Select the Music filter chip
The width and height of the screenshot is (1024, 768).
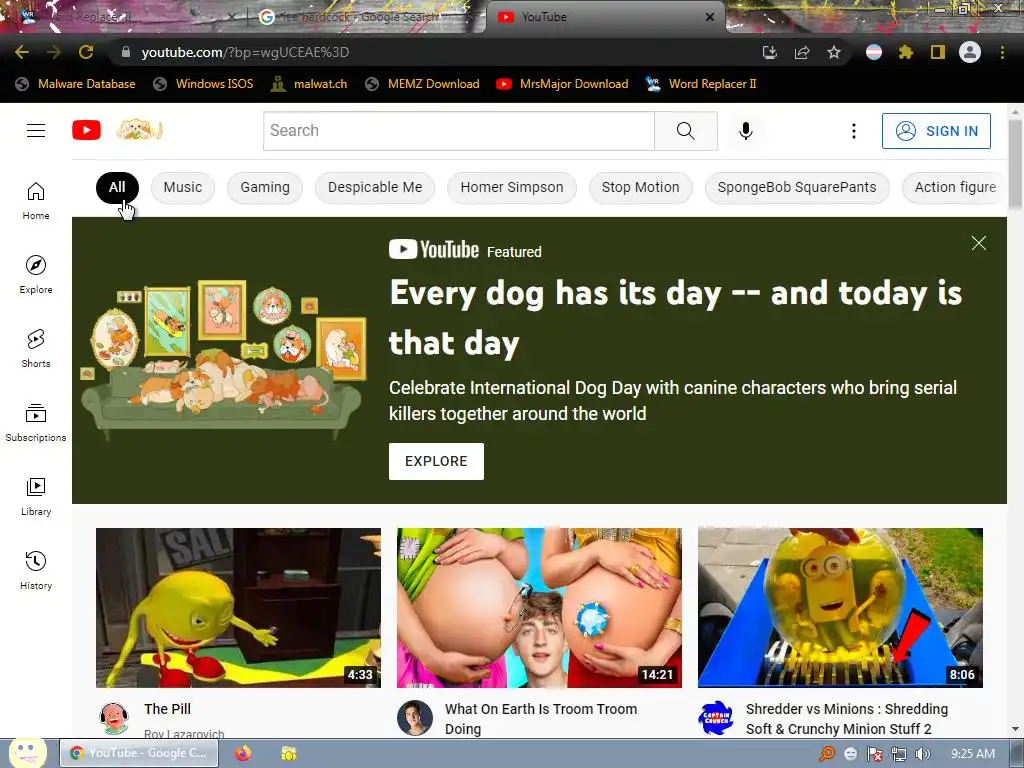coord(183,187)
